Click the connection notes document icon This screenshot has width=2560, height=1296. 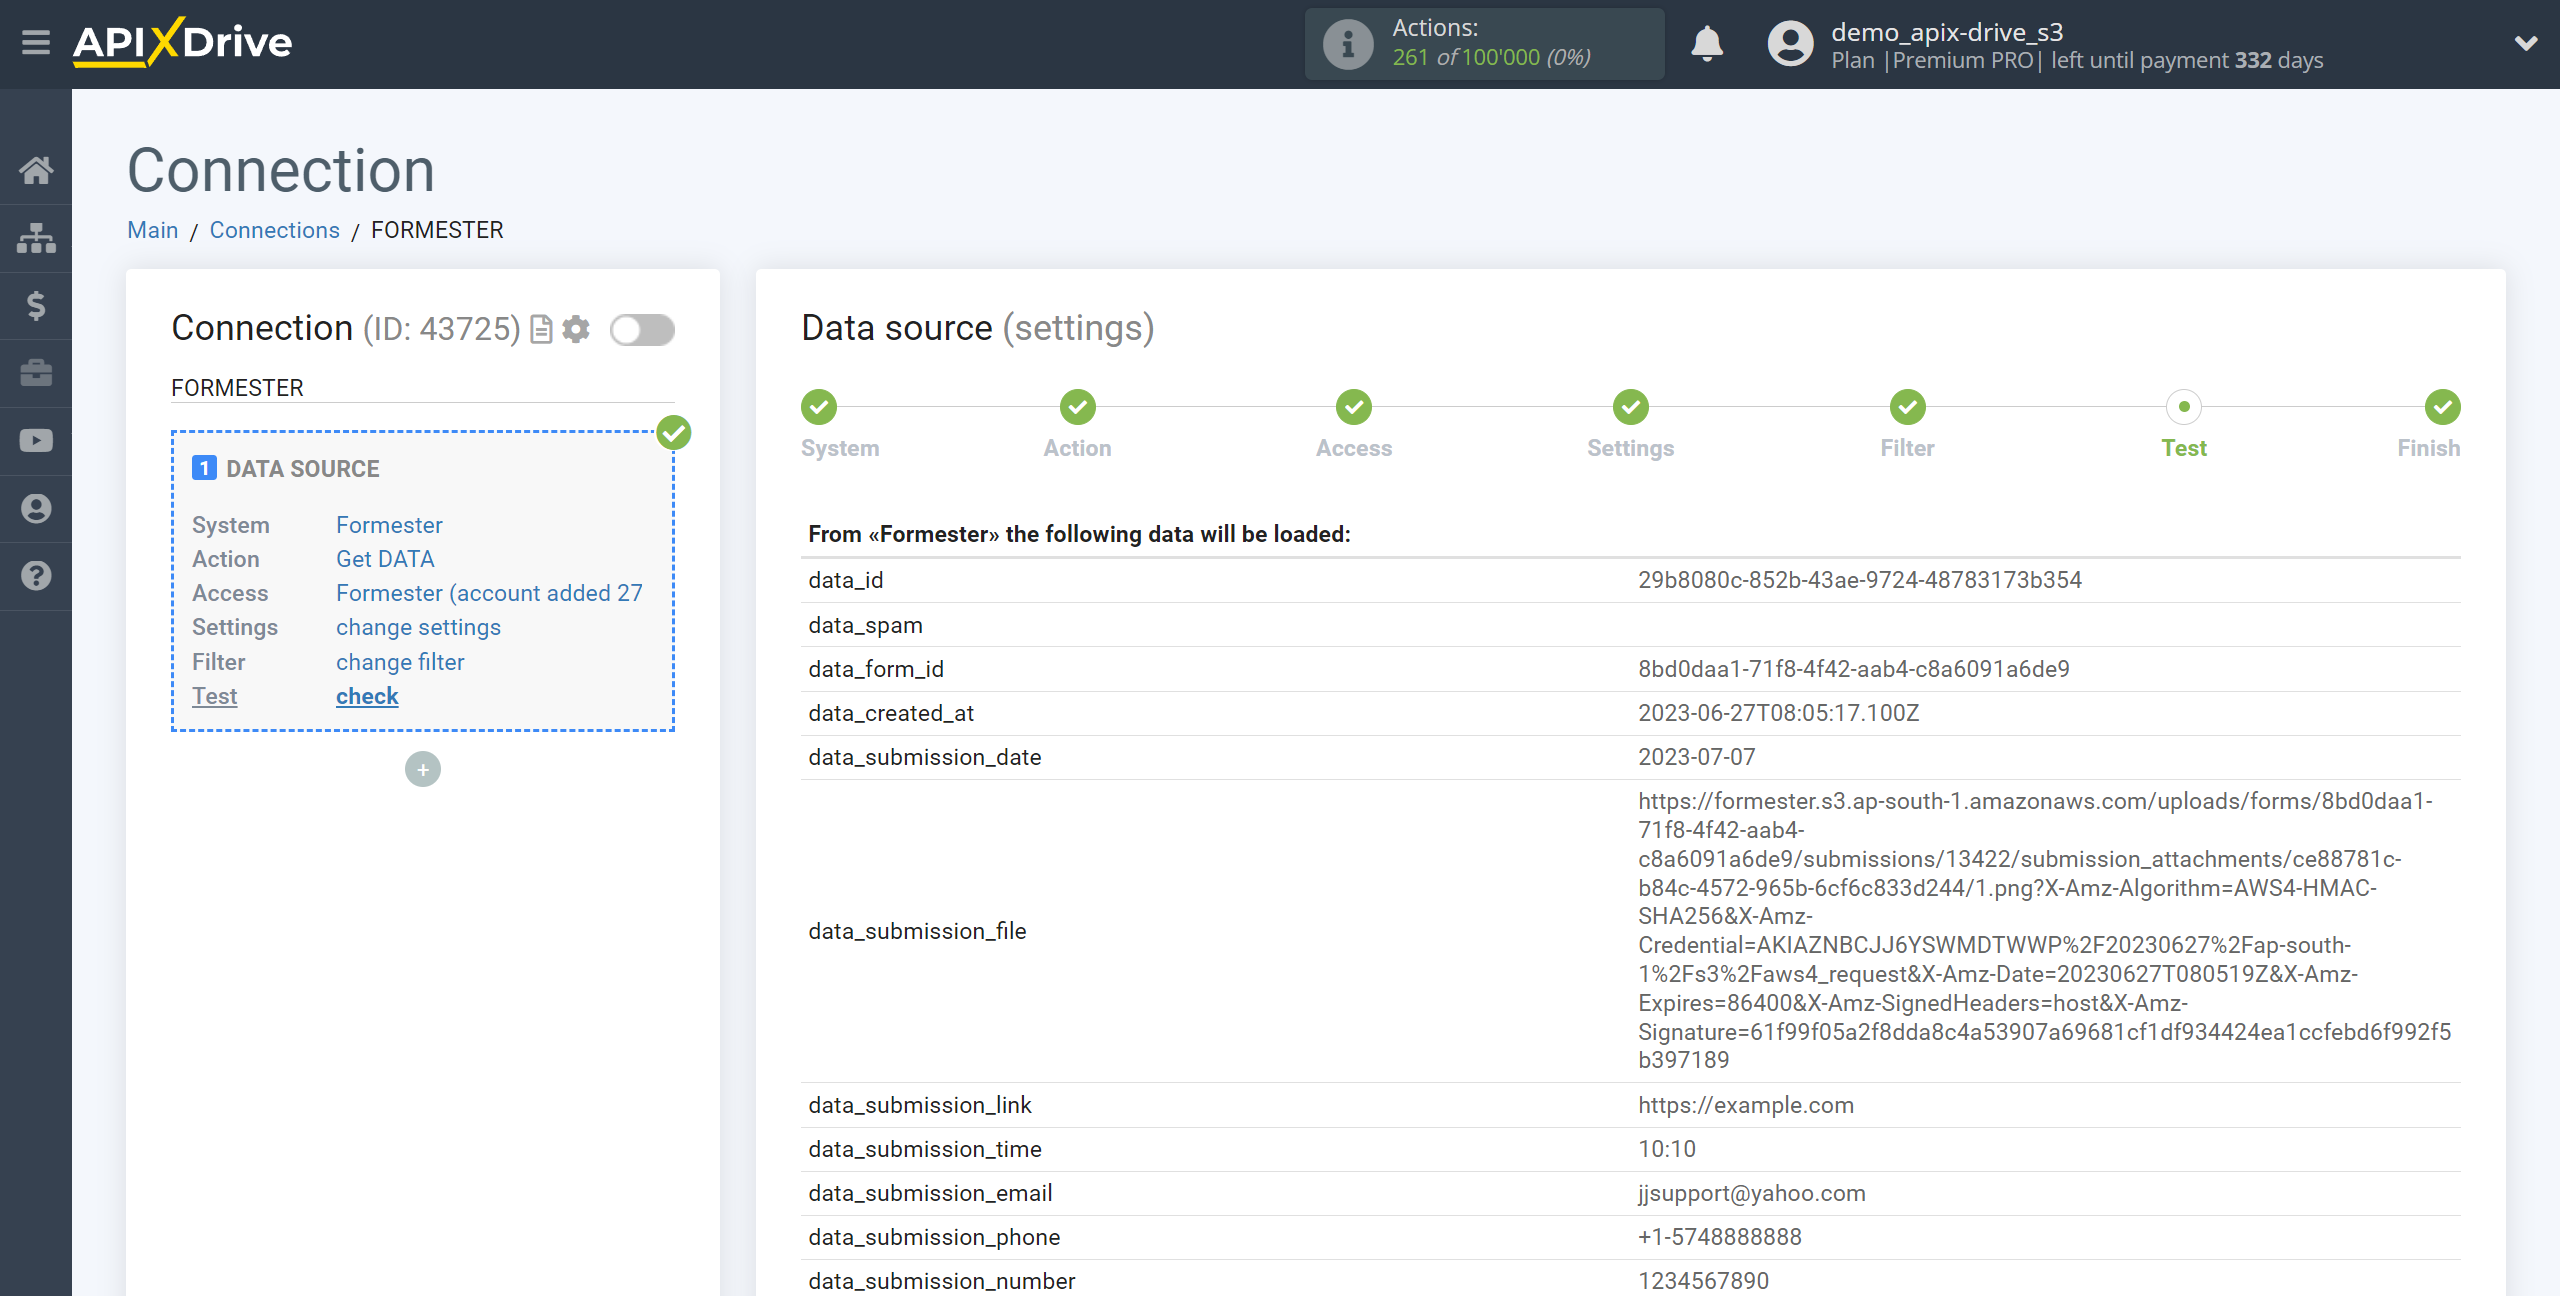pyautogui.click(x=541, y=329)
